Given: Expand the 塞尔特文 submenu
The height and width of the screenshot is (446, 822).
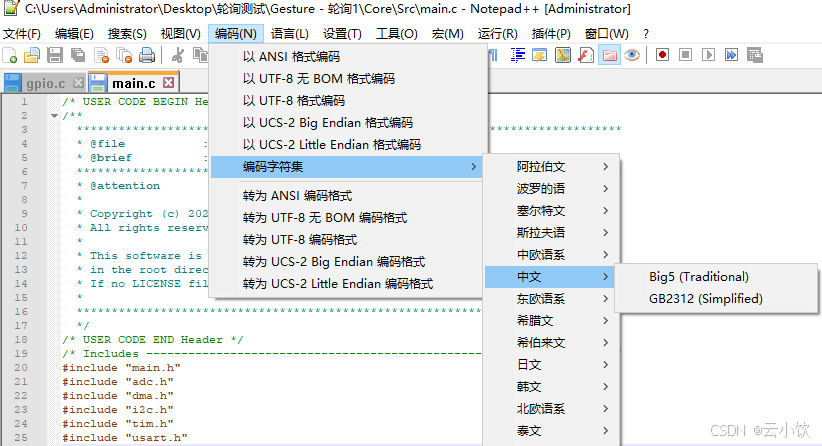Looking at the screenshot, I should (x=551, y=211).
